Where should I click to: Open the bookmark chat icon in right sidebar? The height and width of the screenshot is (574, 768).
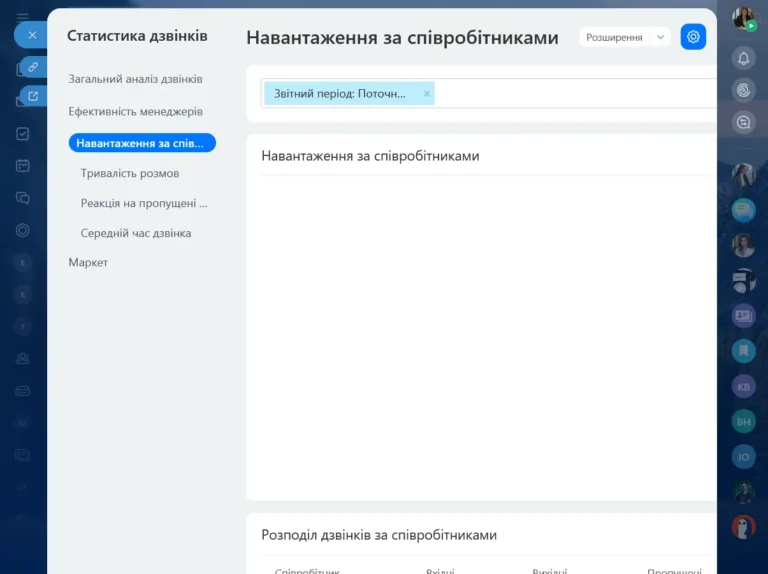(x=744, y=351)
